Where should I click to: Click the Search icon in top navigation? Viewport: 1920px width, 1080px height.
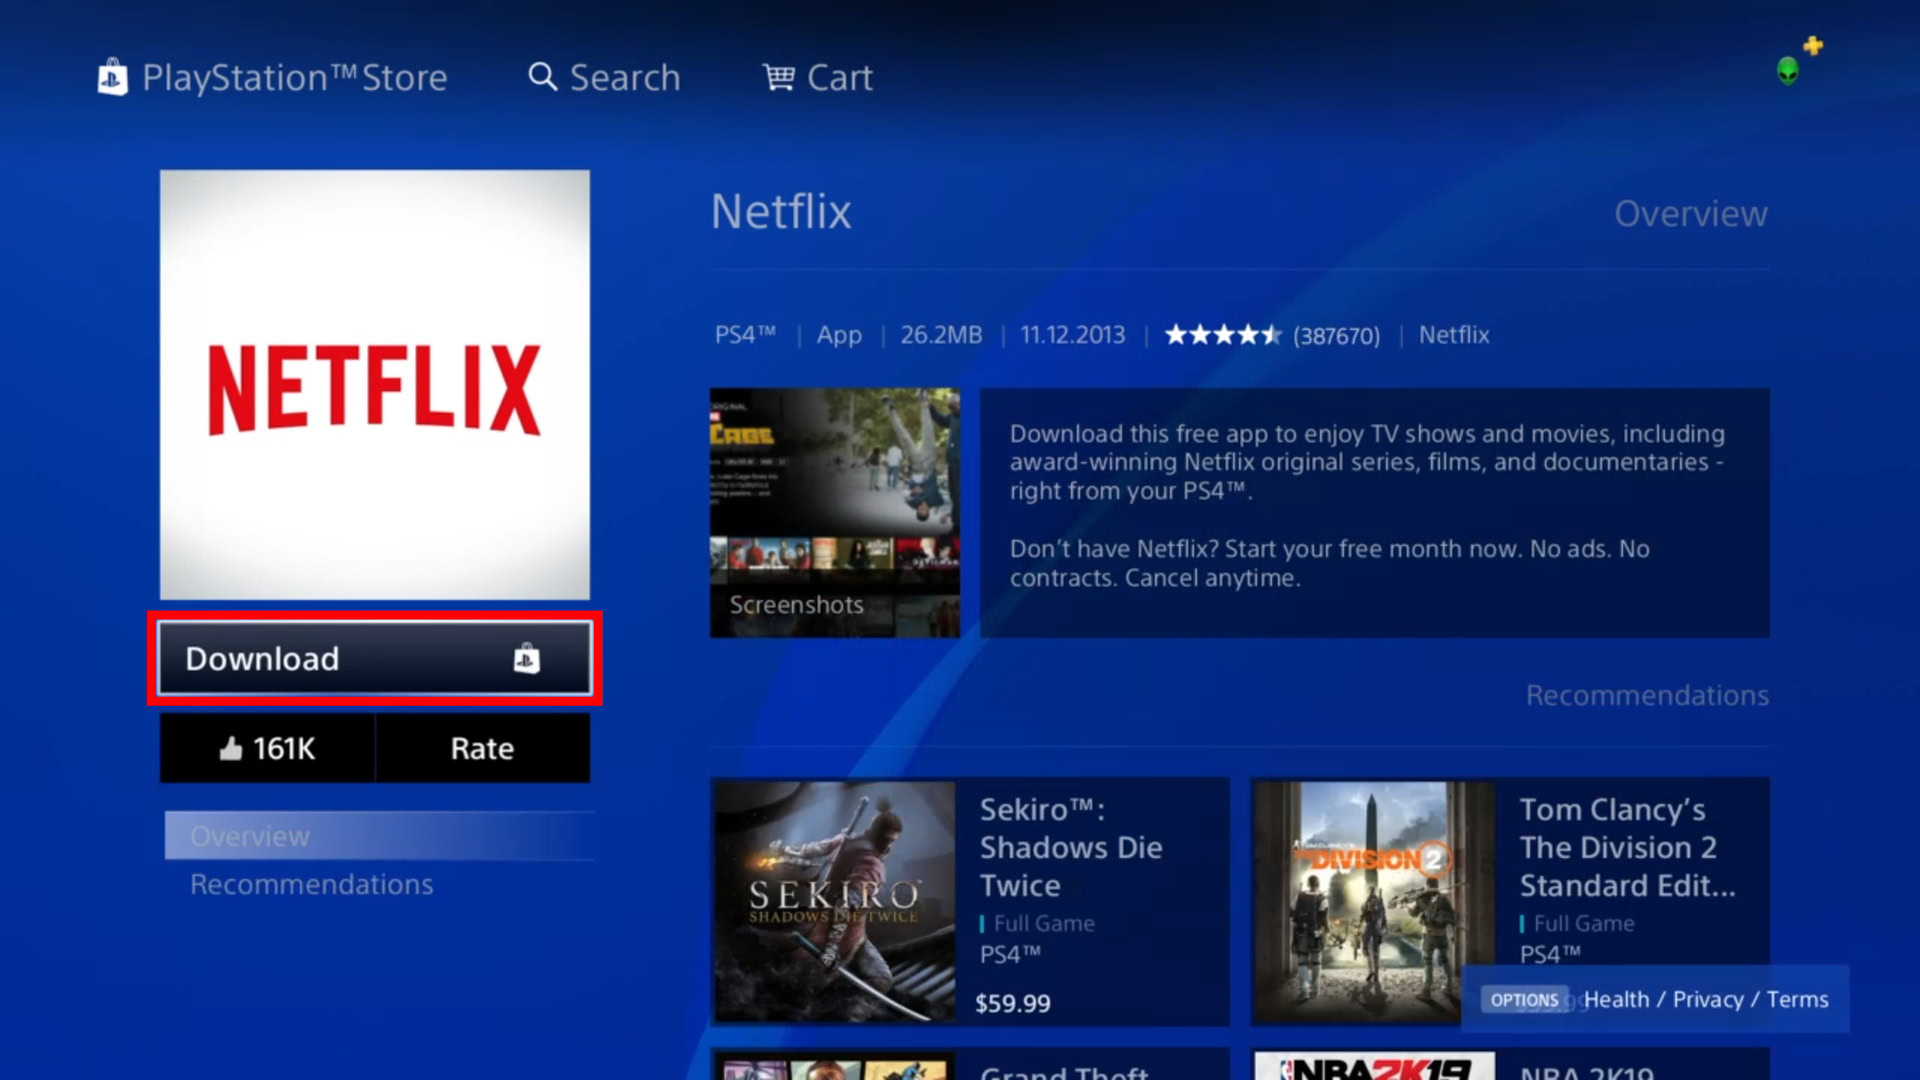point(542,76)
